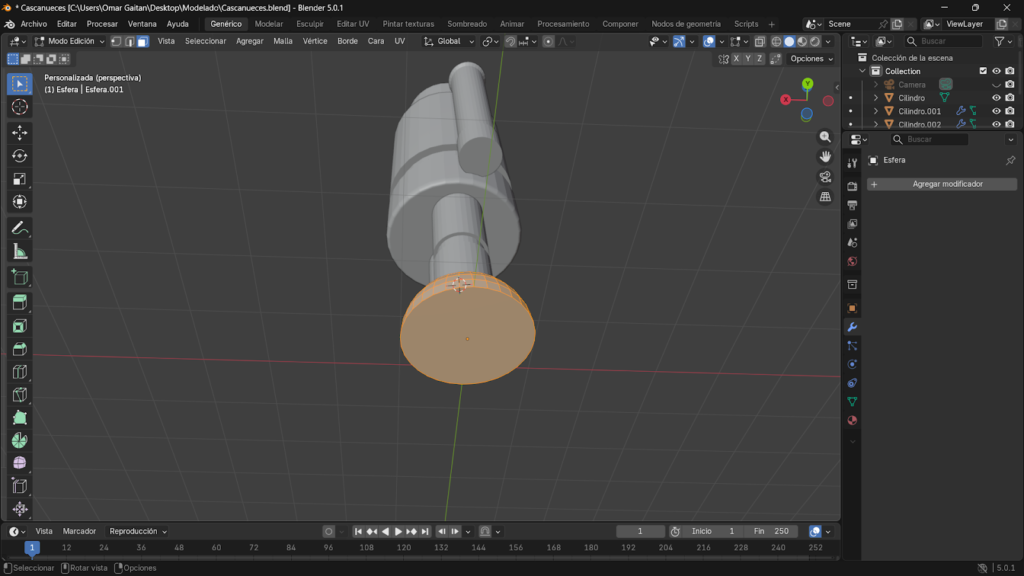Switch to the Sombreado workspace tab
Image resolution: width=1024 pixels, height=576 pixels.
coord(467,24)
